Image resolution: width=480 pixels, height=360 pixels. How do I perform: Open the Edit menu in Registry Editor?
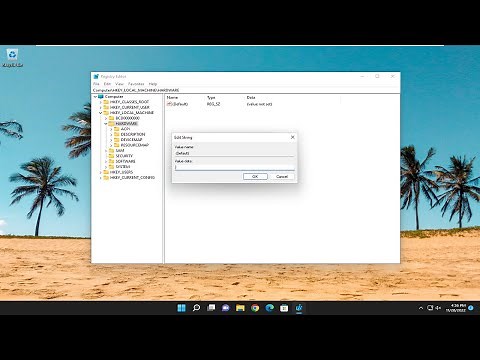tap(107, 84)
